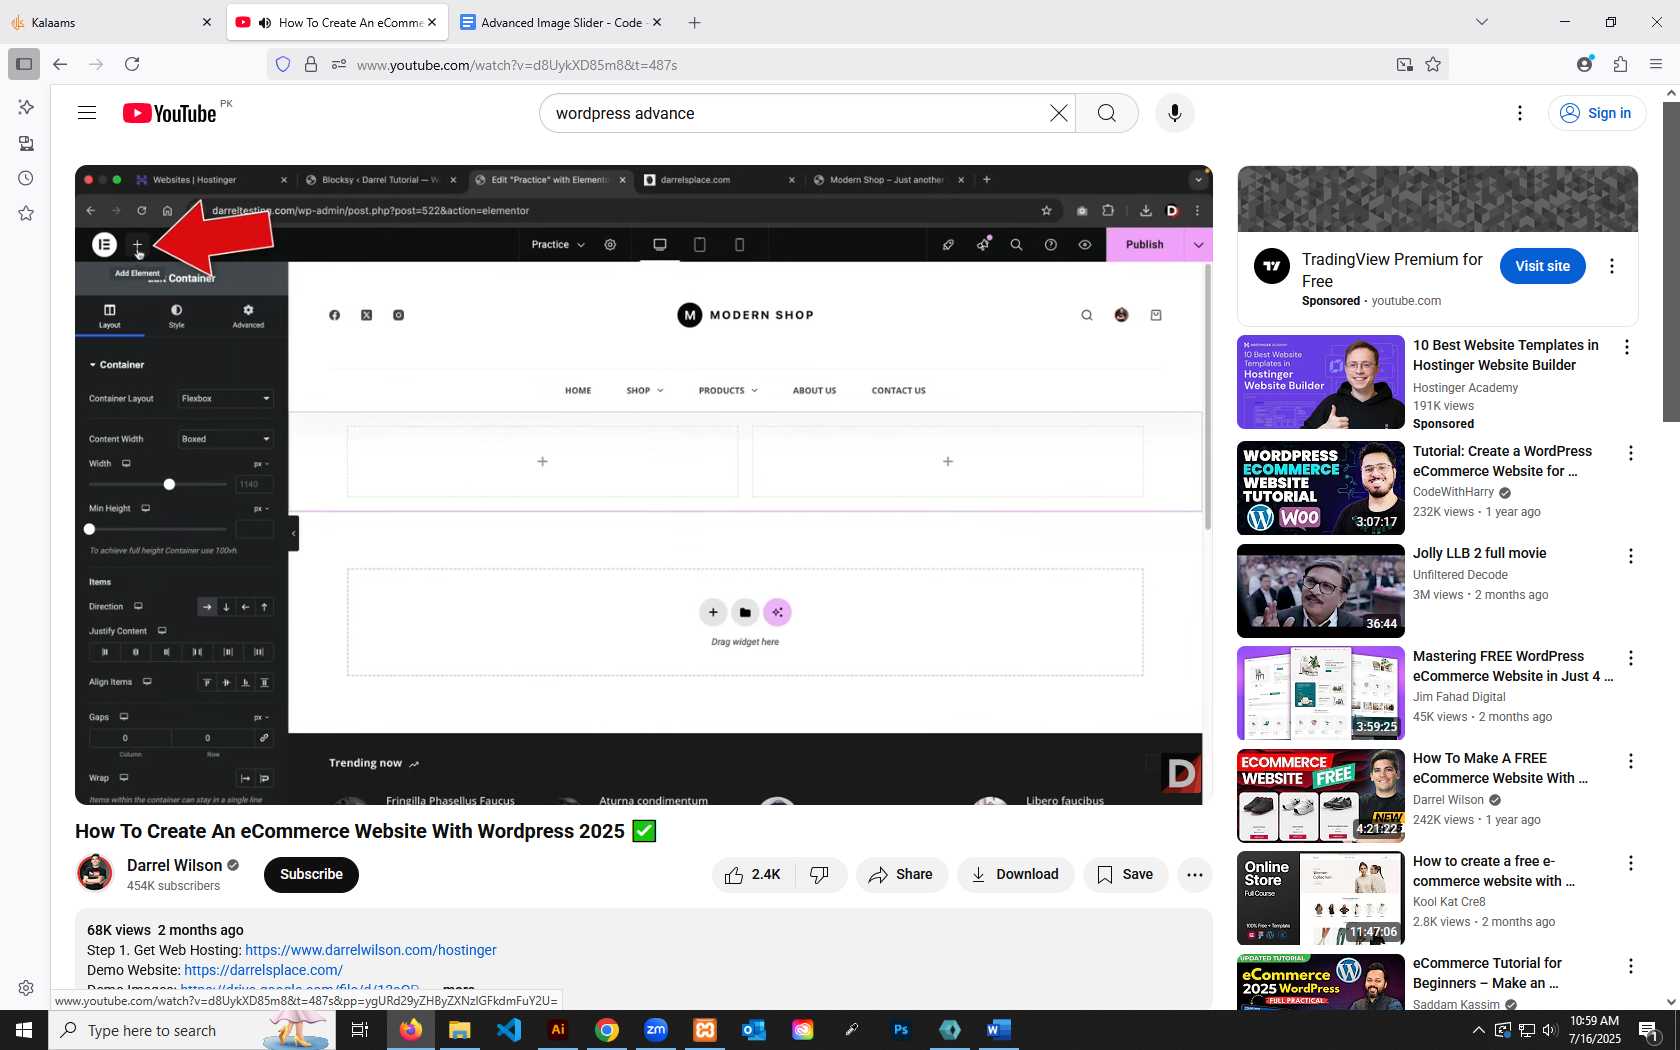Show hidden system tray icons
Screen dimensions: 1680x1050
(x=1479, y=1030)
